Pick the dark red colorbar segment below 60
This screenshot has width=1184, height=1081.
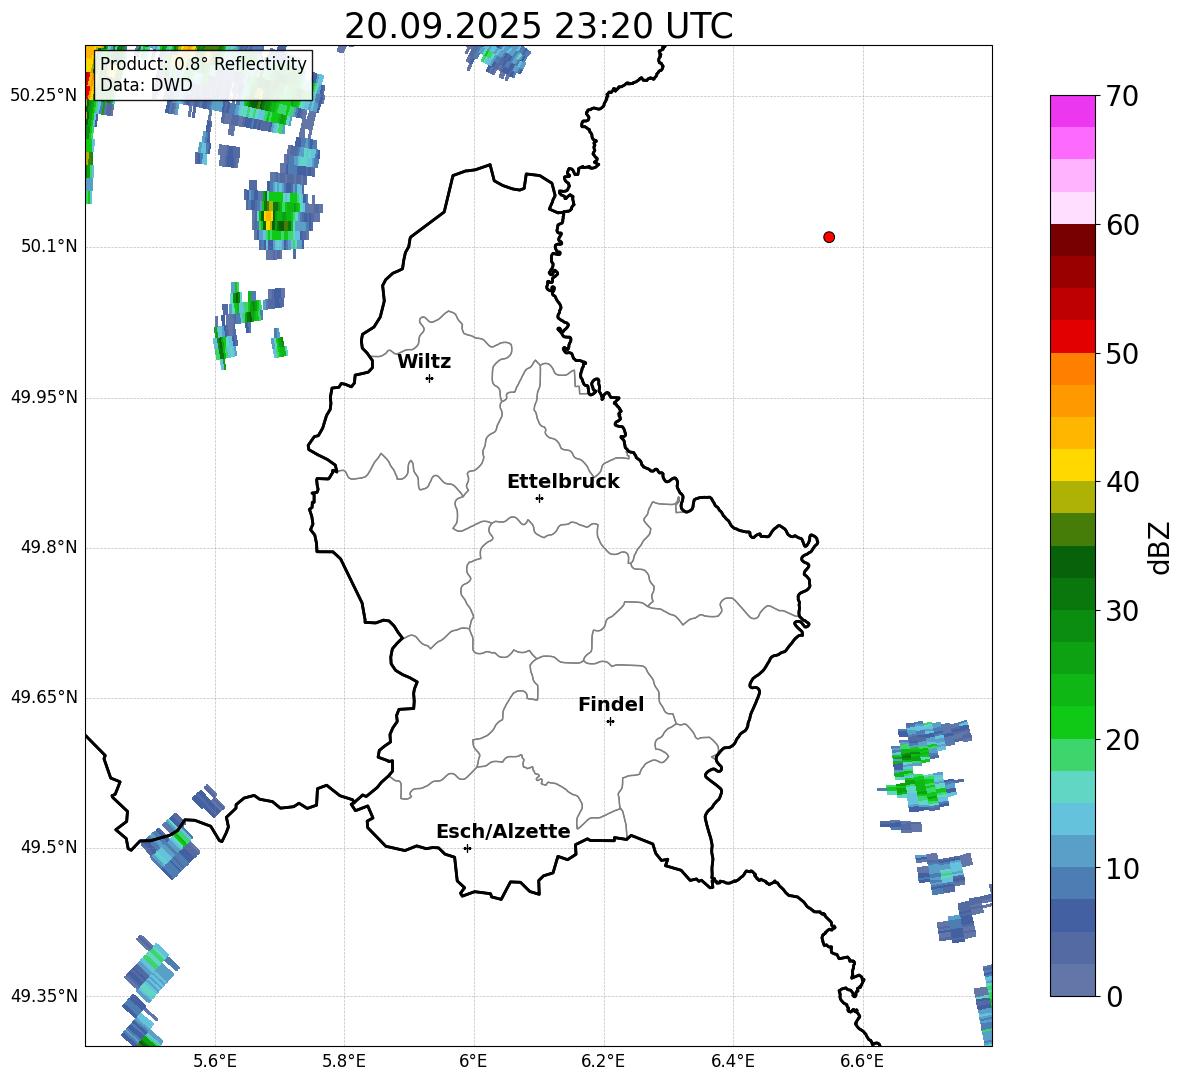tap(1072, 240)
